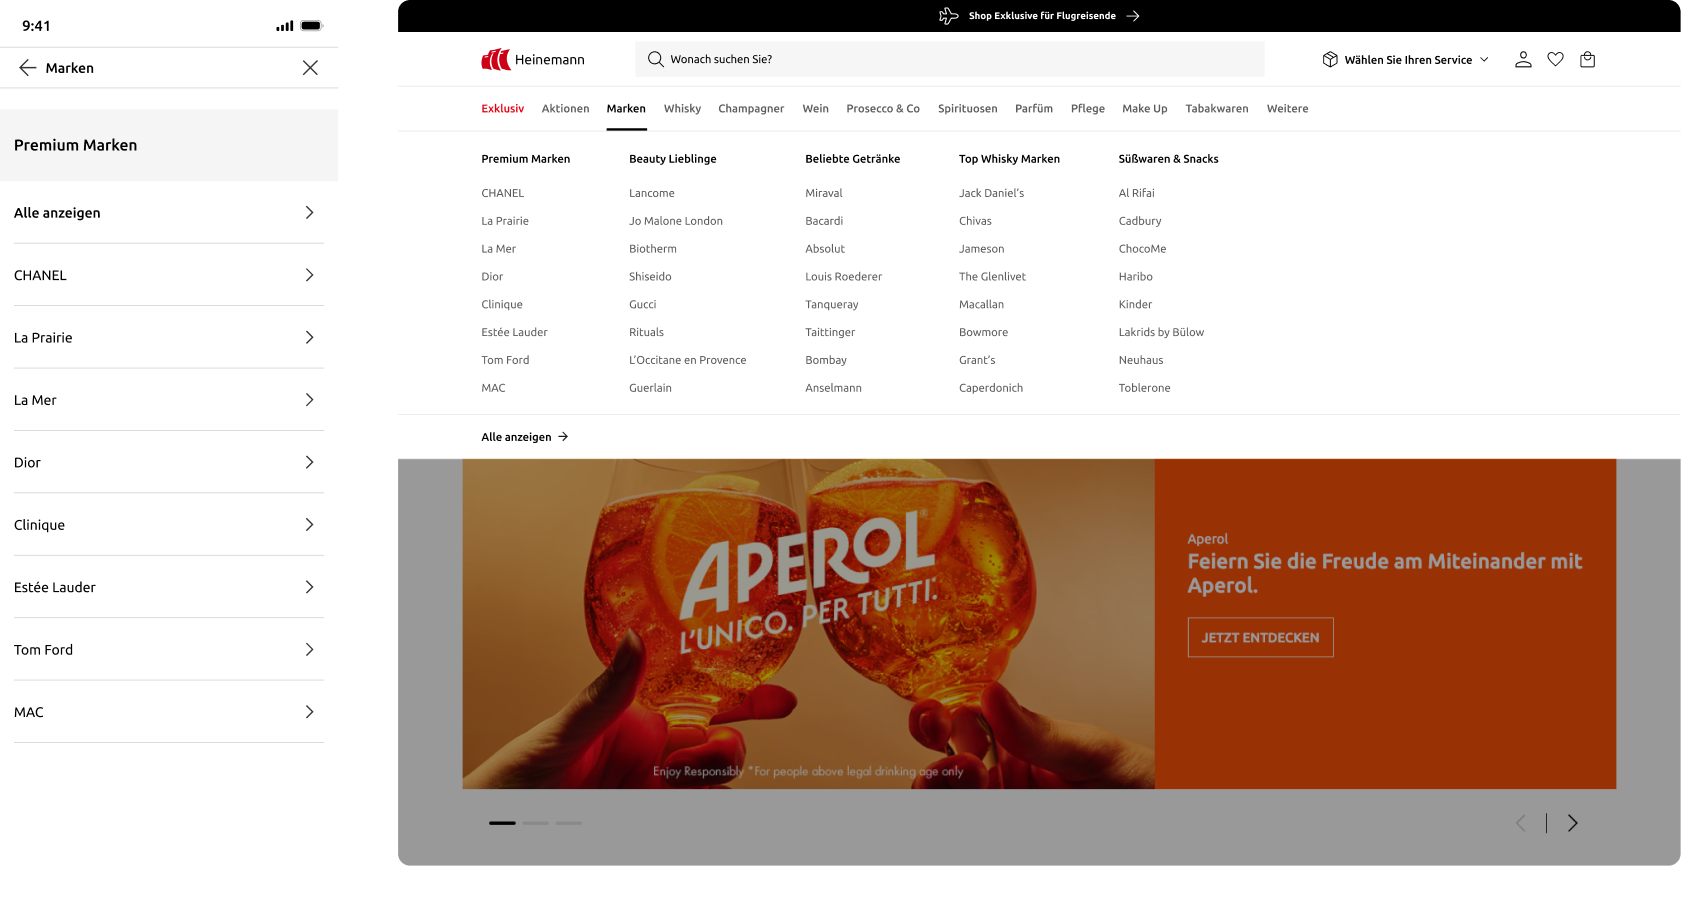Open Lancome brand link
Viewport: 1681px width, 912px height.
652,193
